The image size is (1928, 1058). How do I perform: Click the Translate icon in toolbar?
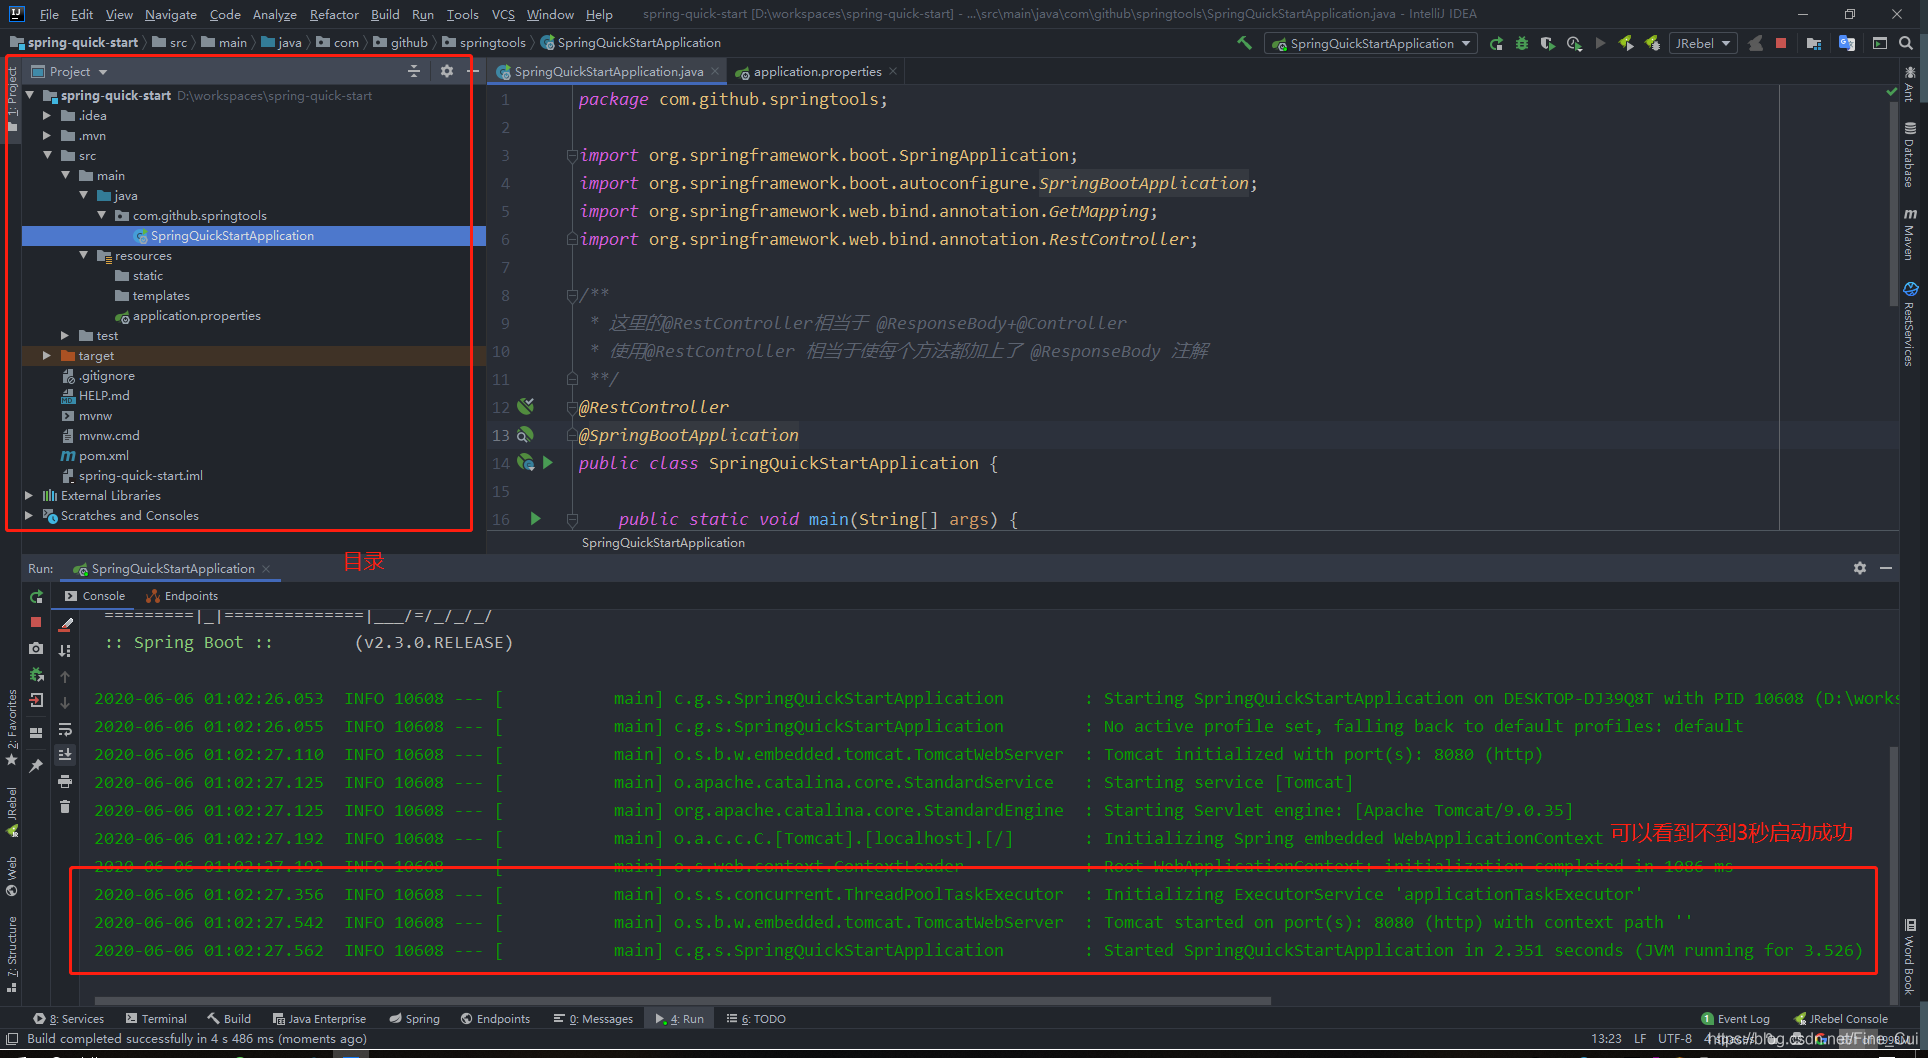click(x=1847, y=43)
